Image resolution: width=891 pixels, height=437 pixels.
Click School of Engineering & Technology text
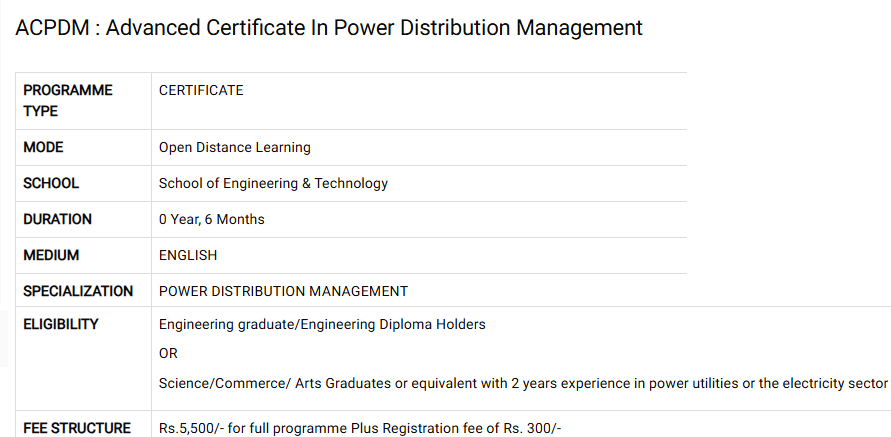273,183
